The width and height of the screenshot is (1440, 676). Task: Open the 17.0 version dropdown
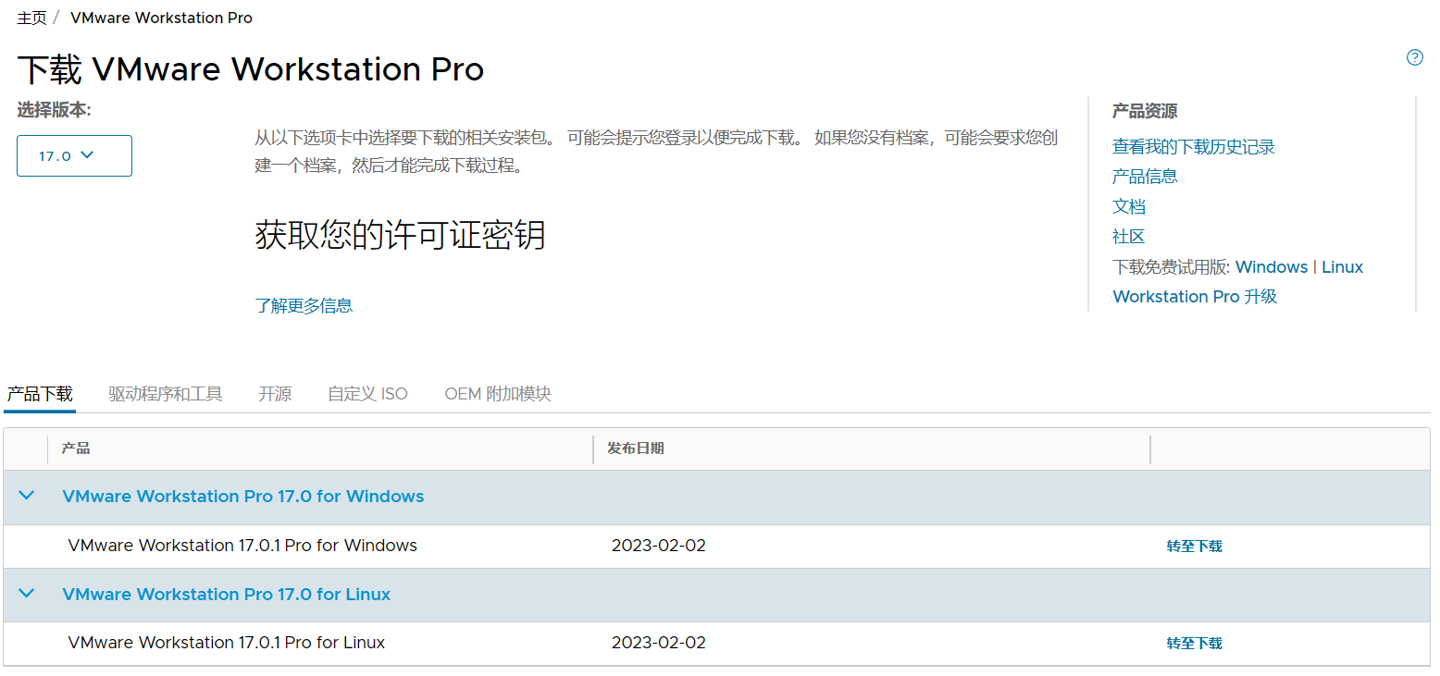74,156
